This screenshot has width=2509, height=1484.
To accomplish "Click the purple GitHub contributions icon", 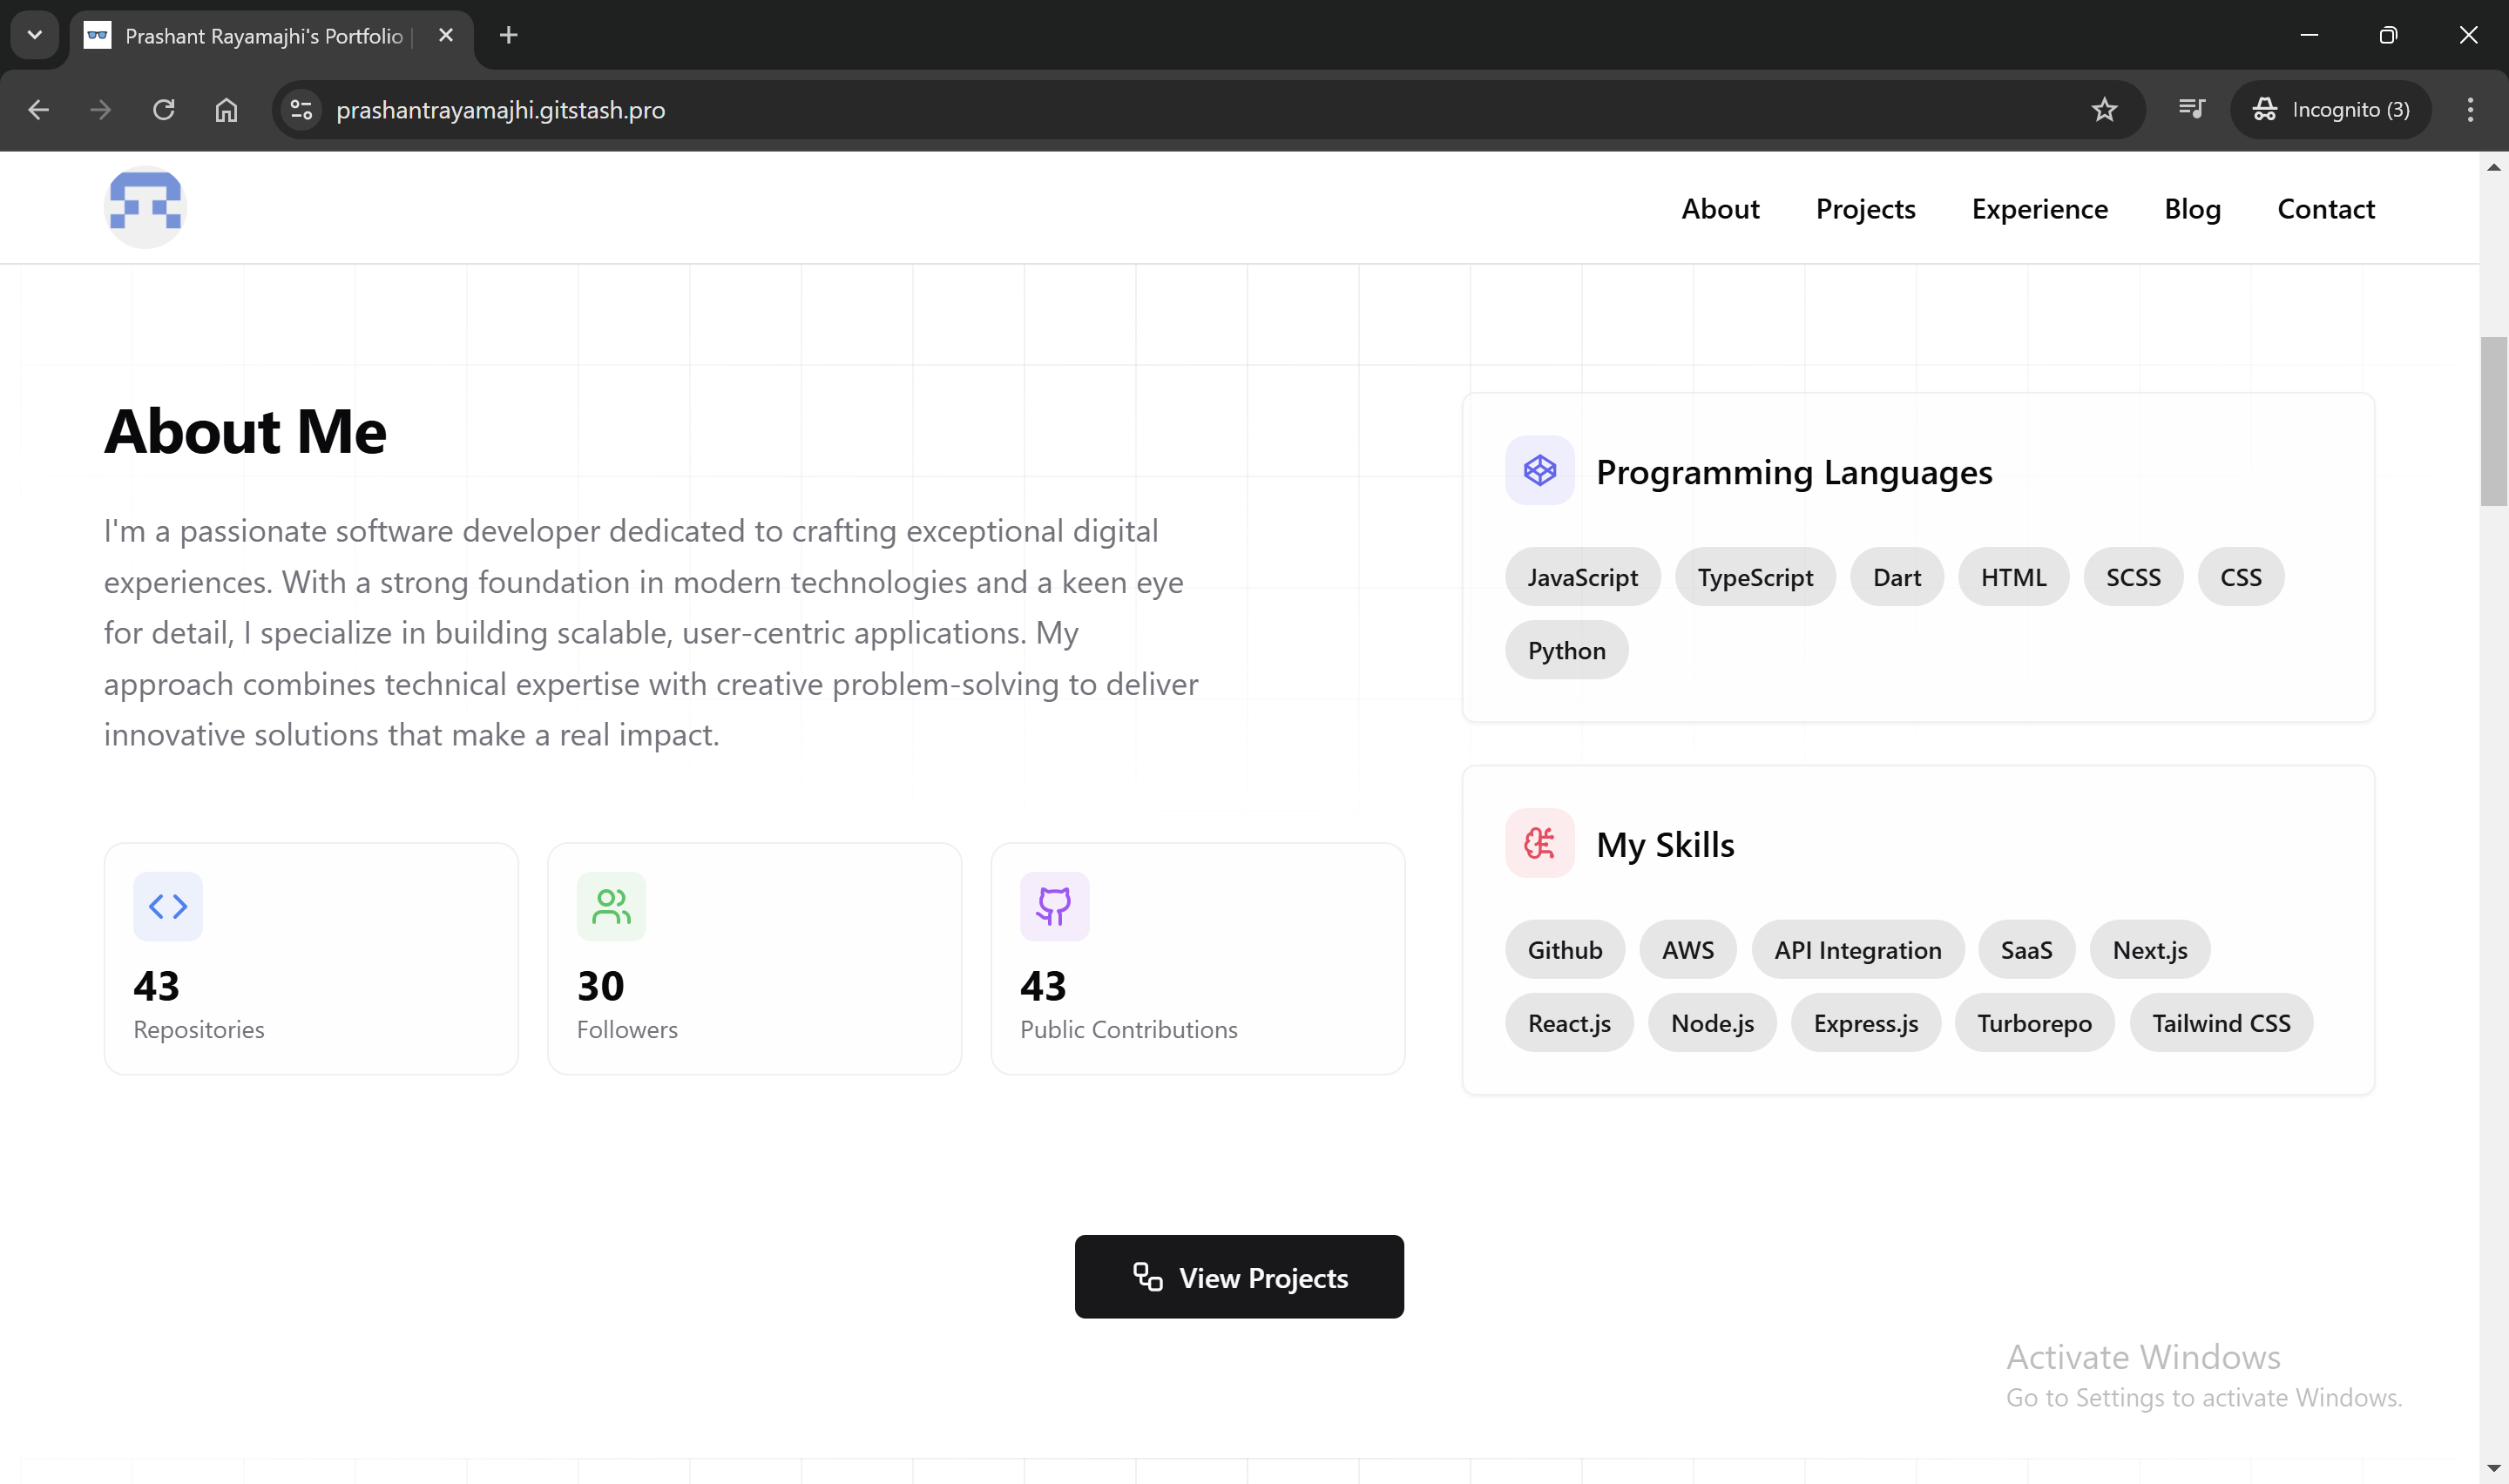I will 1054,906.
